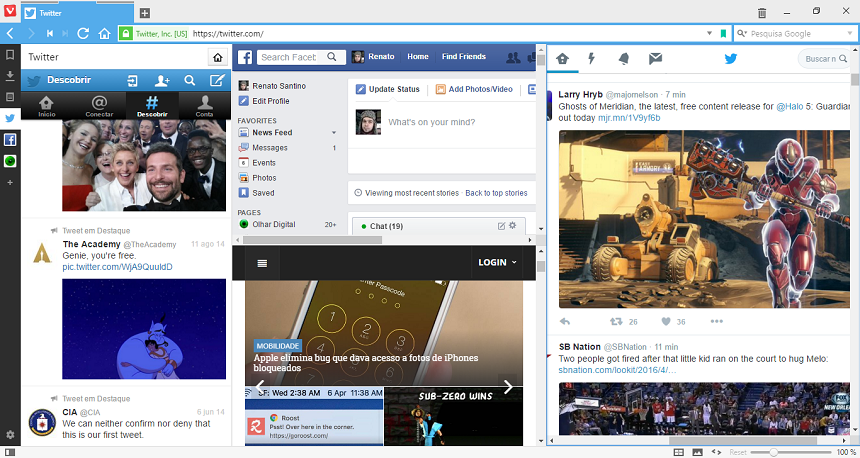
Task: Open the LOGIN dropdown on news site
Action: (497, 262)
